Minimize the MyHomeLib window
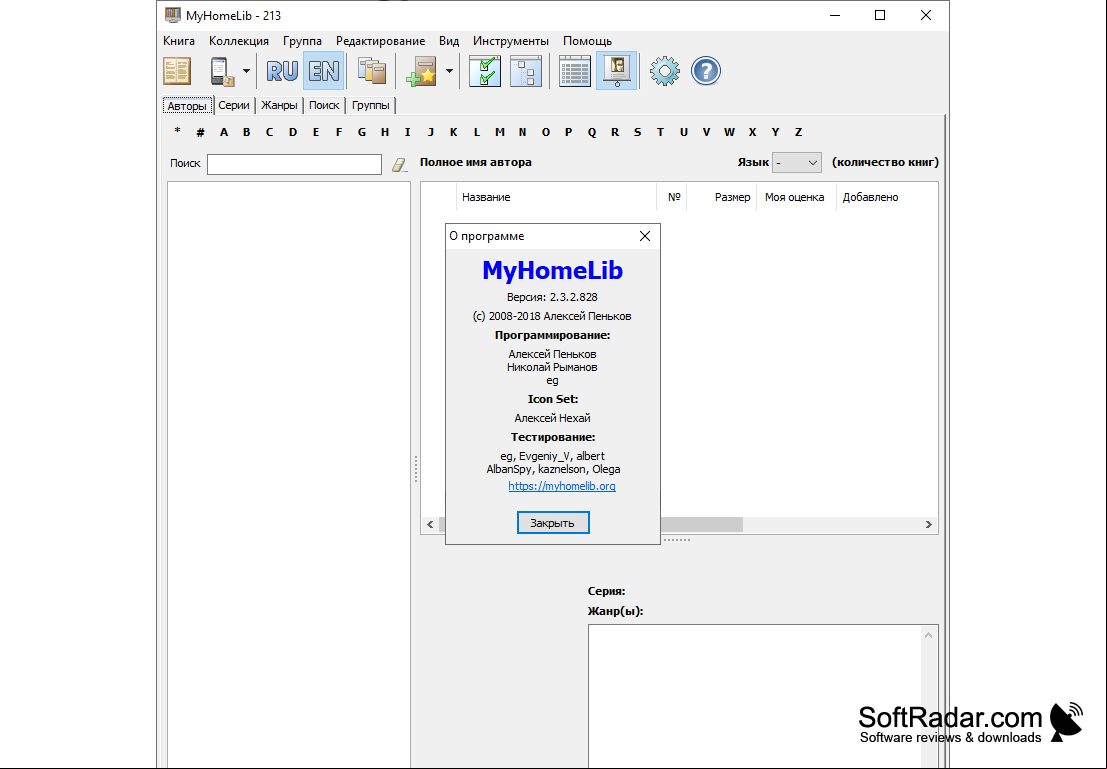Image resolution: width=1107 pixels, height=769 pixels. (834, 16)
